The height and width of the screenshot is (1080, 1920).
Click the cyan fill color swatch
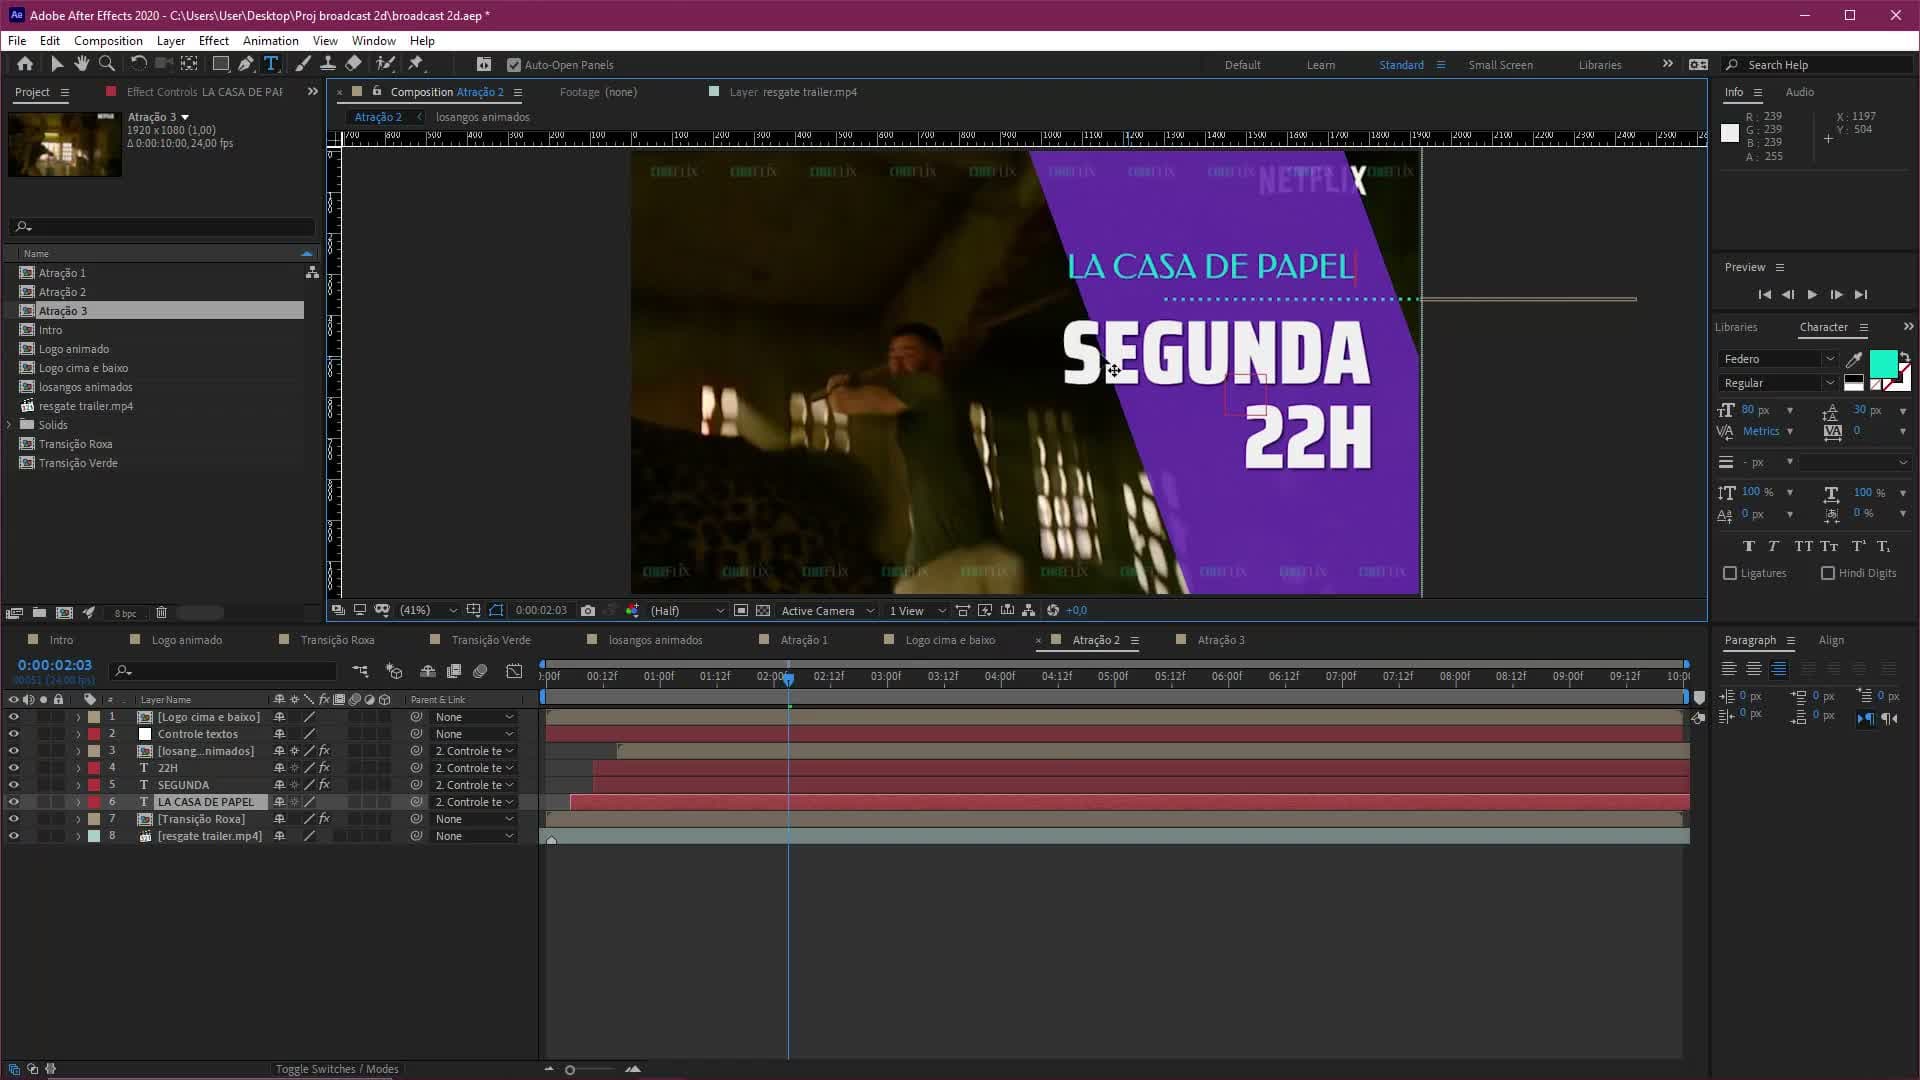tap(1884, 364)
